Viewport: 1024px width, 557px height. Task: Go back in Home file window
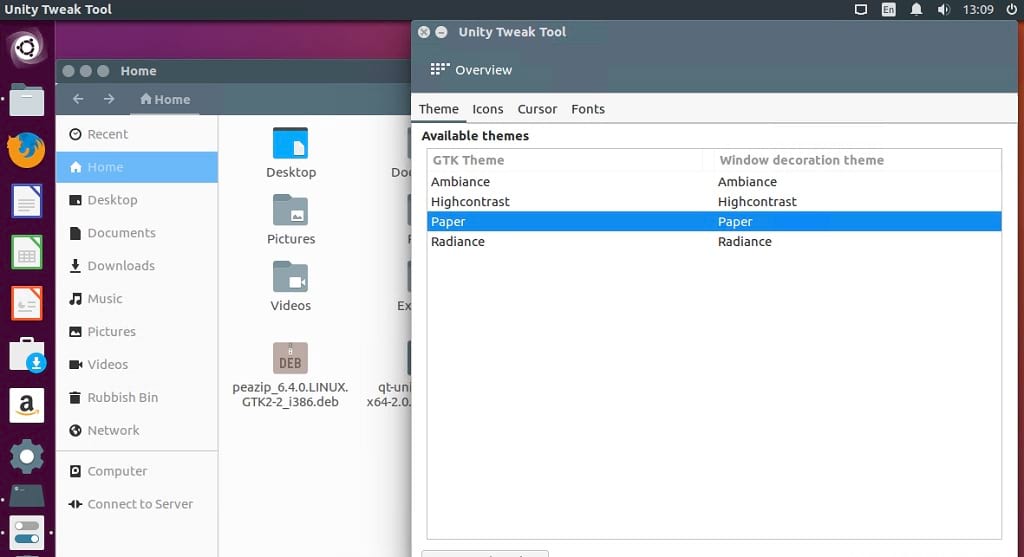click(x=78, y=99)
